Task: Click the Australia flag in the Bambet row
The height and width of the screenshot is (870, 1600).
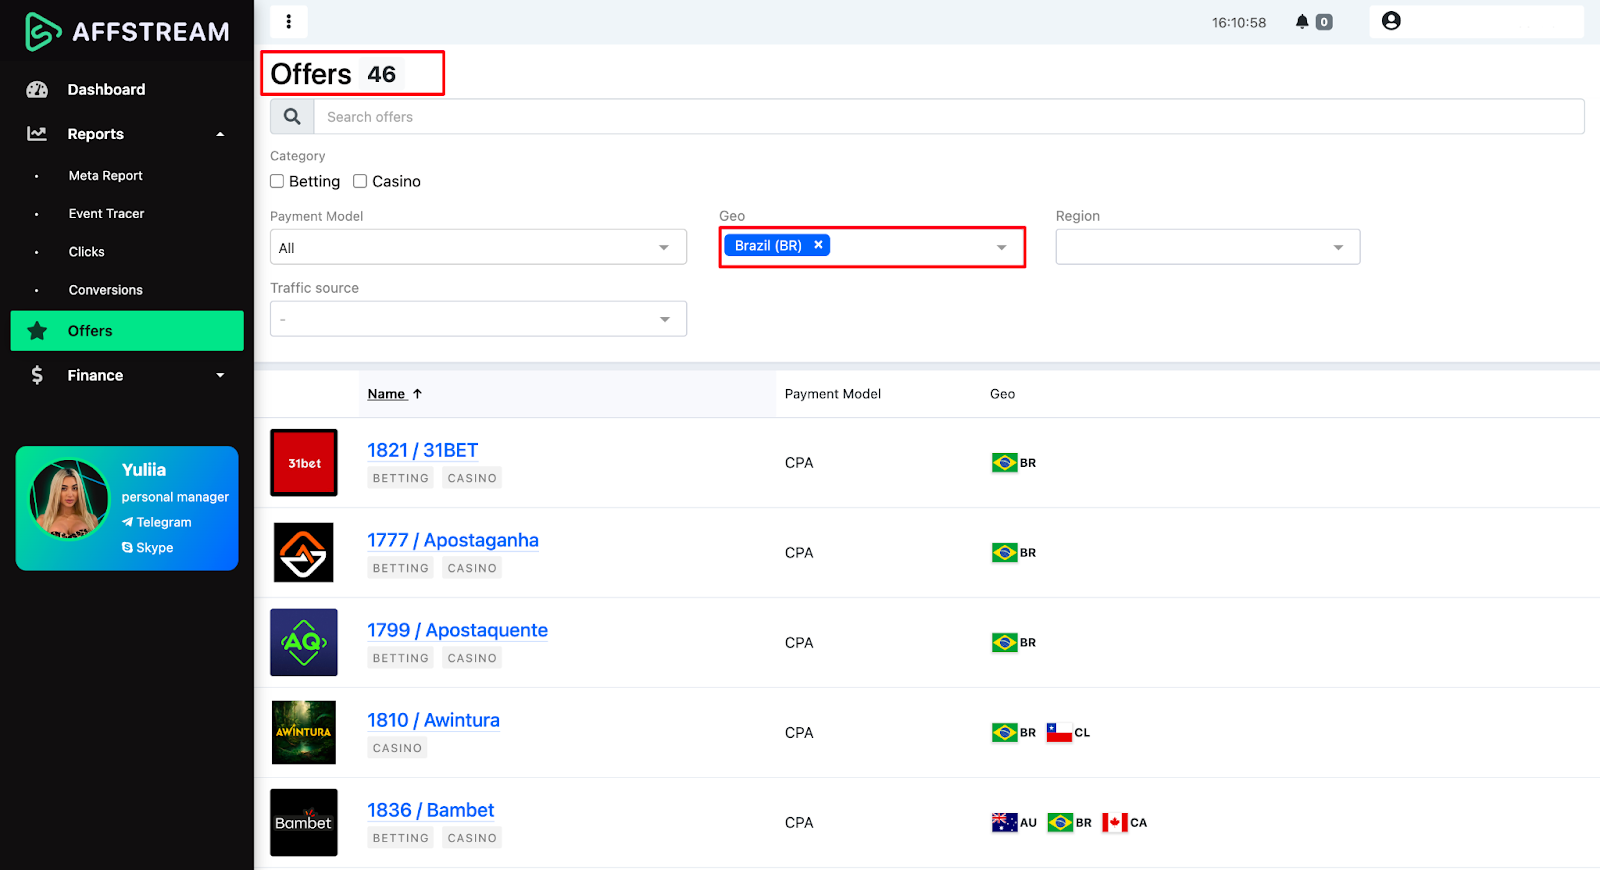Action: (1004, 823)
